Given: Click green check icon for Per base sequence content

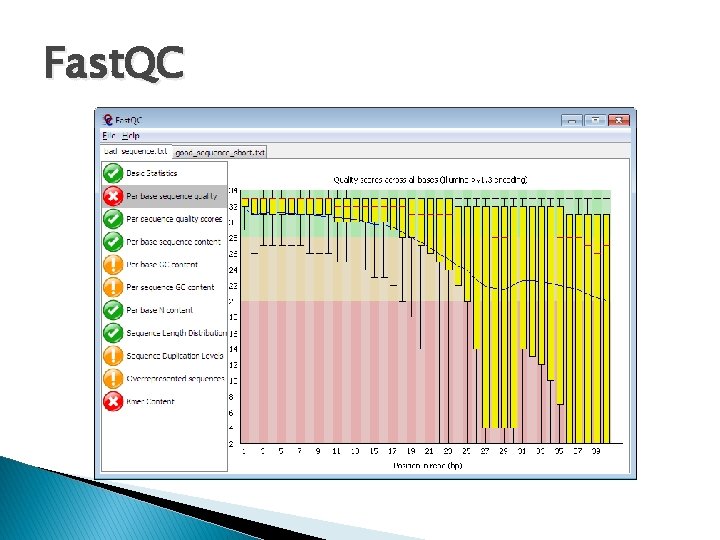Looking at the screenshot, I should 112,242.
